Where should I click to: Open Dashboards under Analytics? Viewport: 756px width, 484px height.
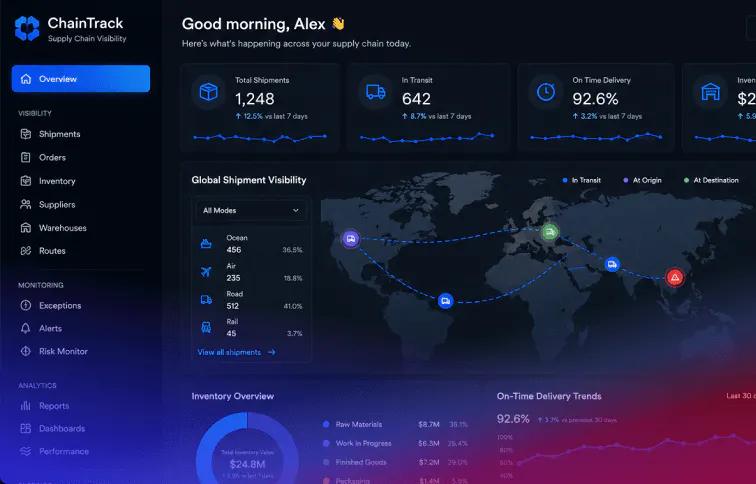[x=62, y=429]
